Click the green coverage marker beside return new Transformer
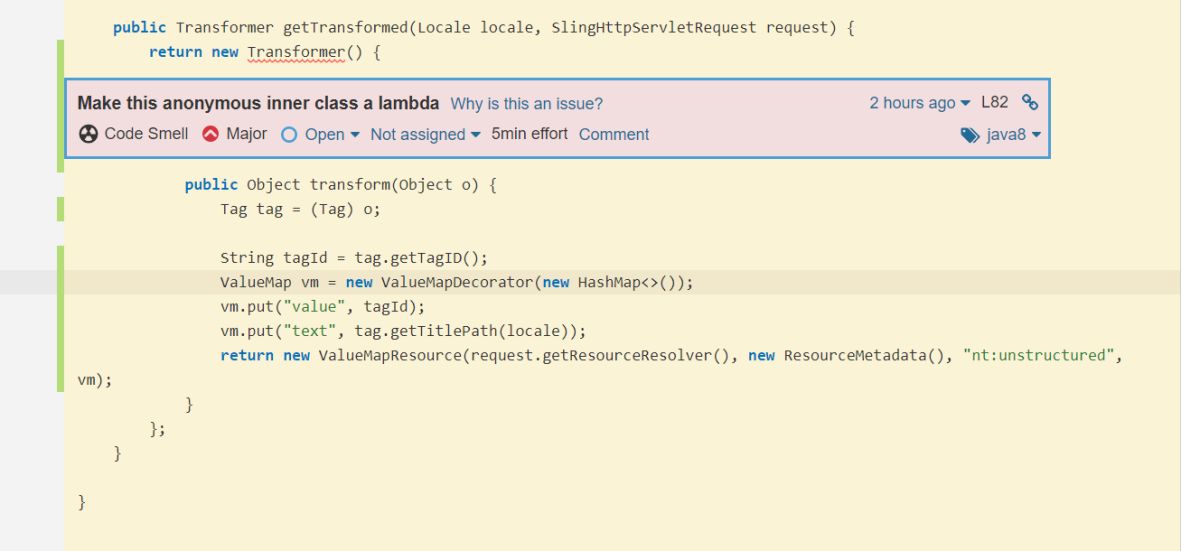Viewport: 1200px width, 551px height. tap(60, 52)
